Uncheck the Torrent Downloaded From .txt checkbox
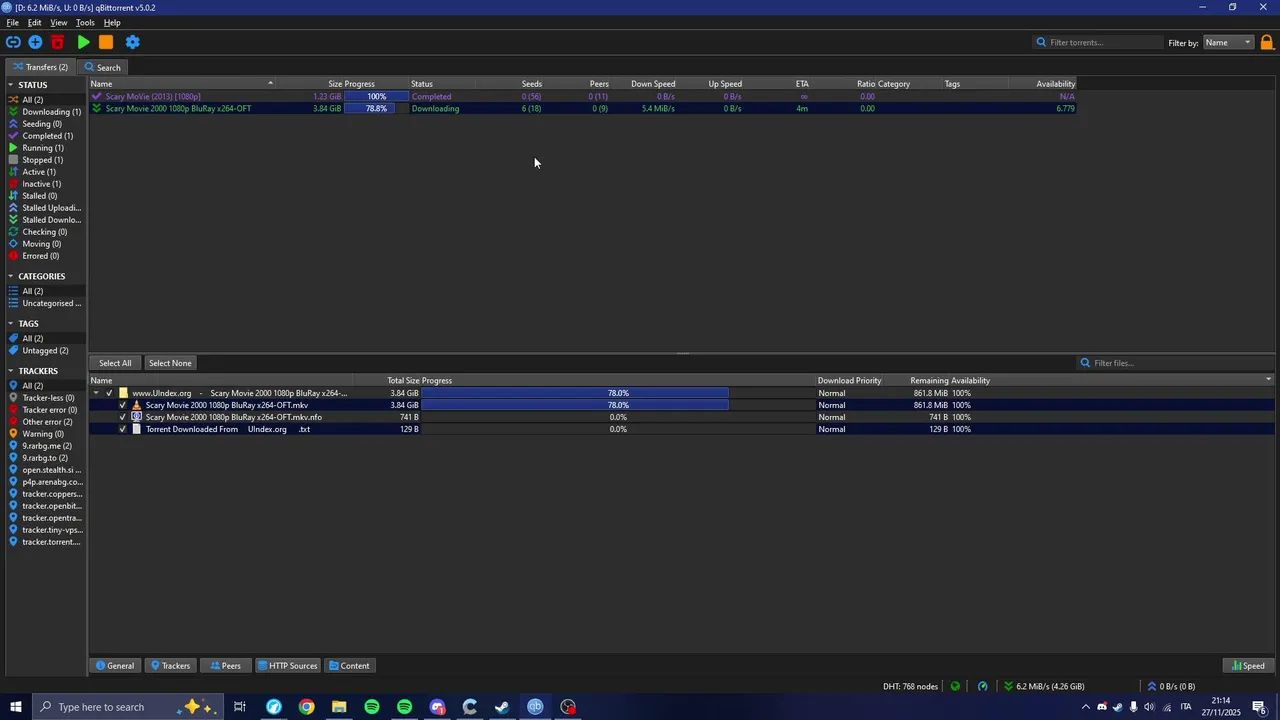The width and height of the screenshot is (1280, 720). click(123, 429)
